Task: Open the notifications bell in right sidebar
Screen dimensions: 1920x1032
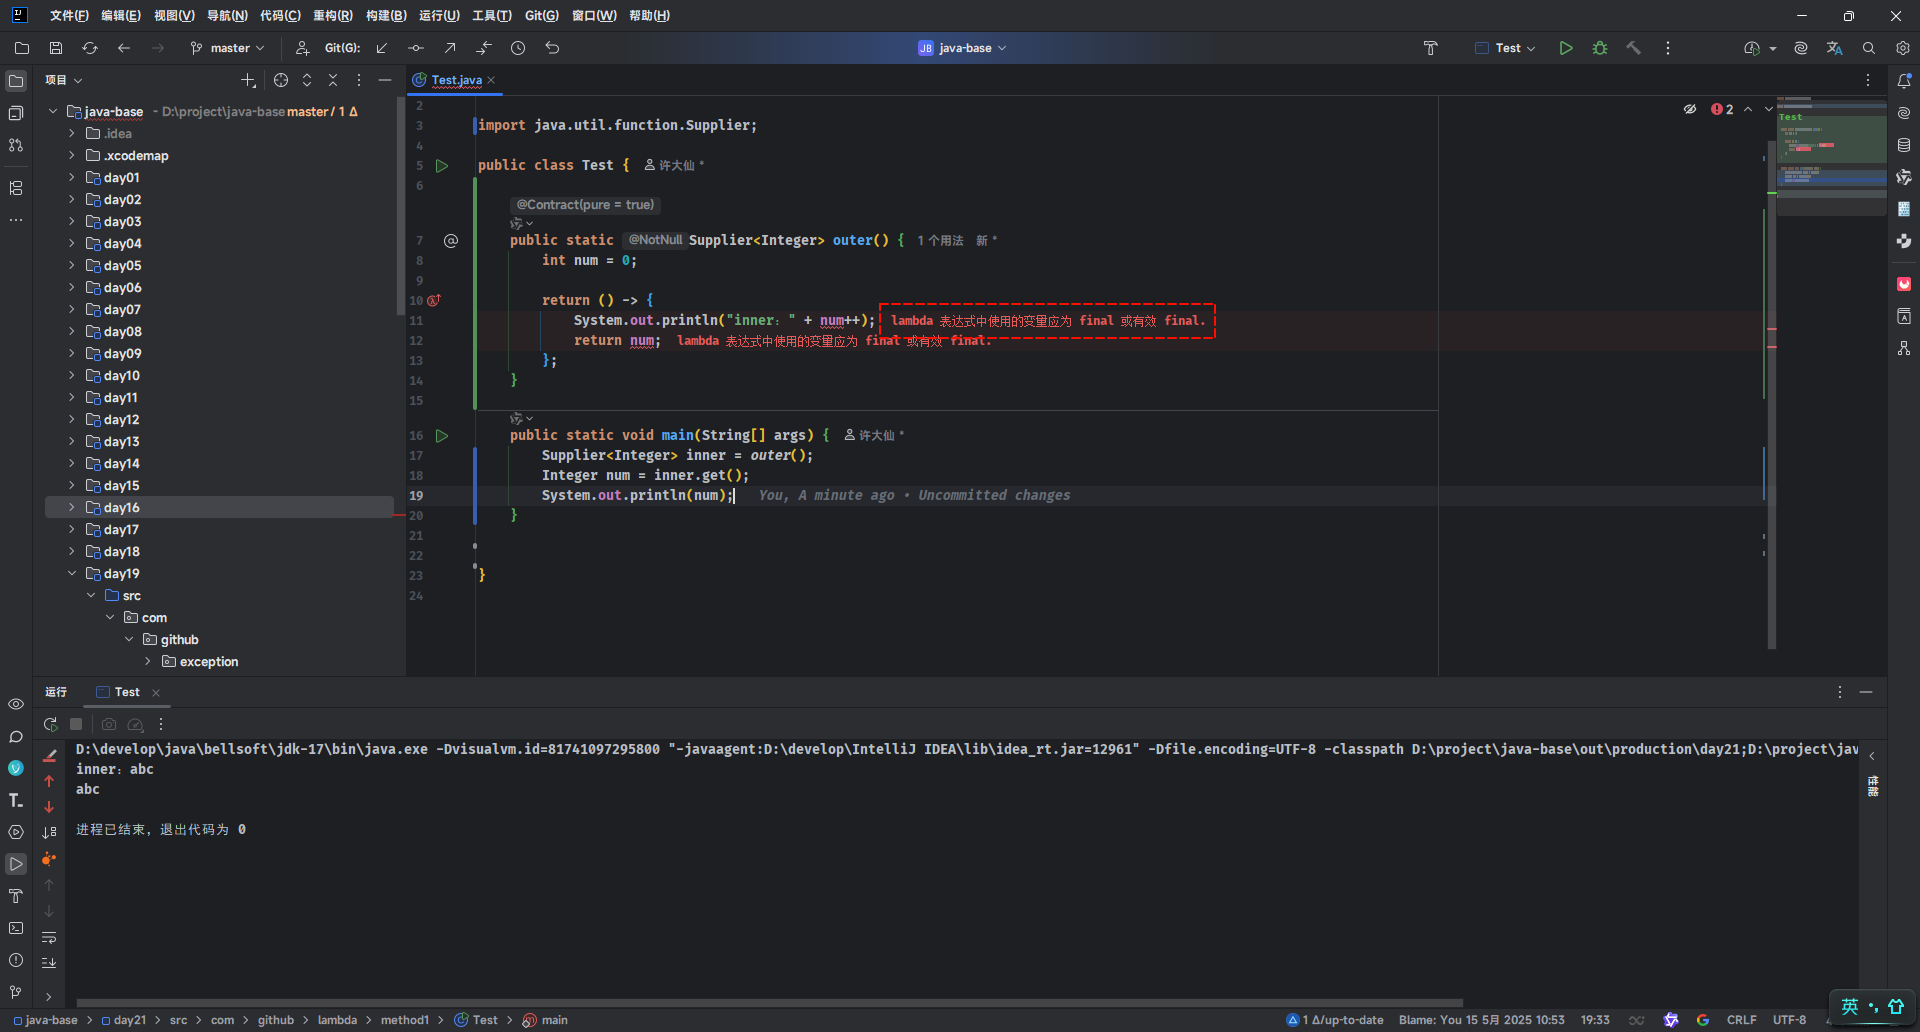Action: [x=1904, y=81]
